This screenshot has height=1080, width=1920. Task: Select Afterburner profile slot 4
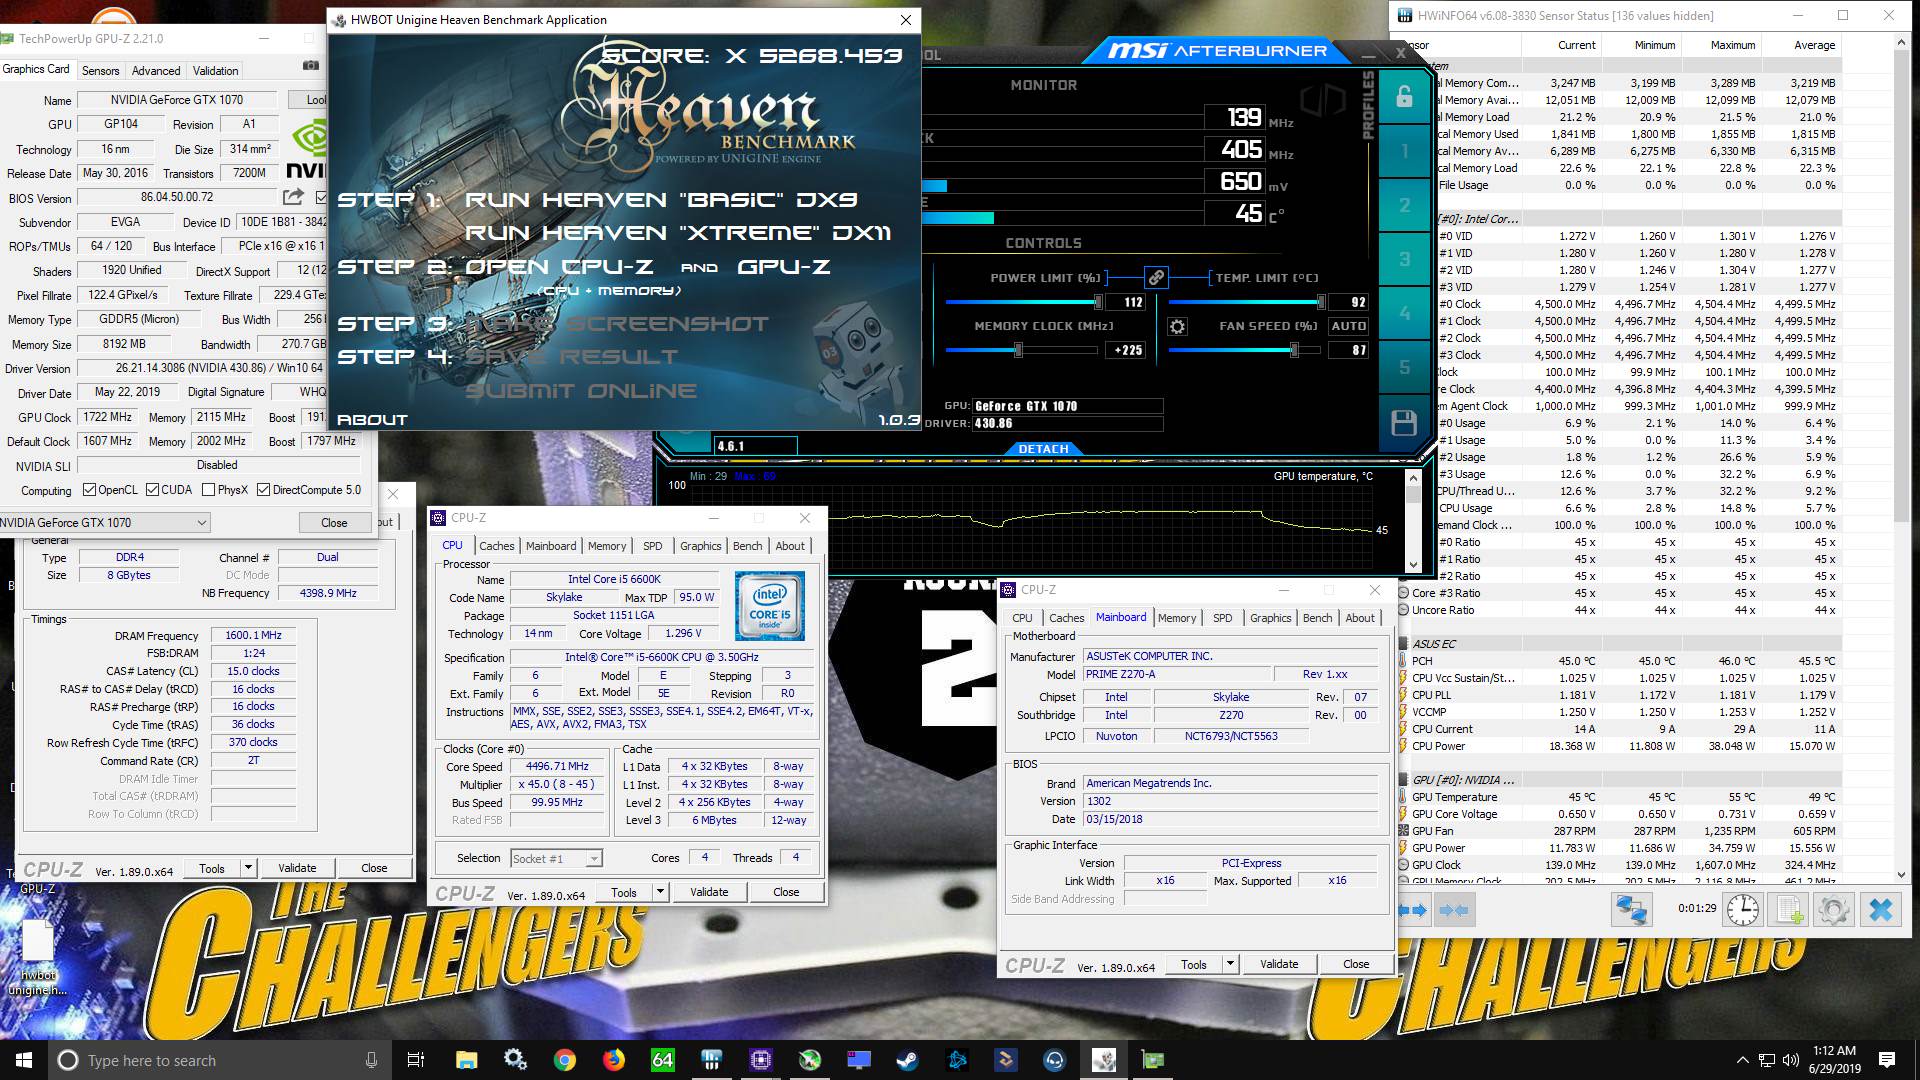pyautogui.click(x=1404, y=313)
